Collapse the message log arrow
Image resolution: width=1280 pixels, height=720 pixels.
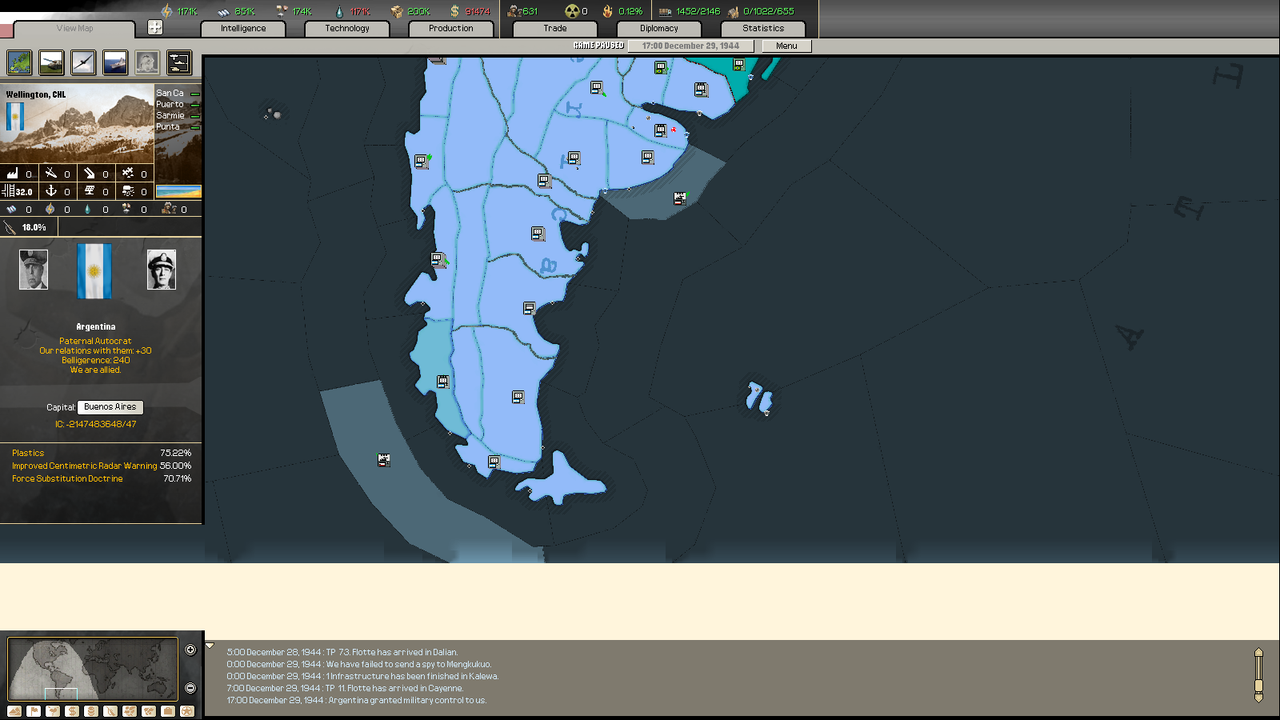(x=210, y=646)
